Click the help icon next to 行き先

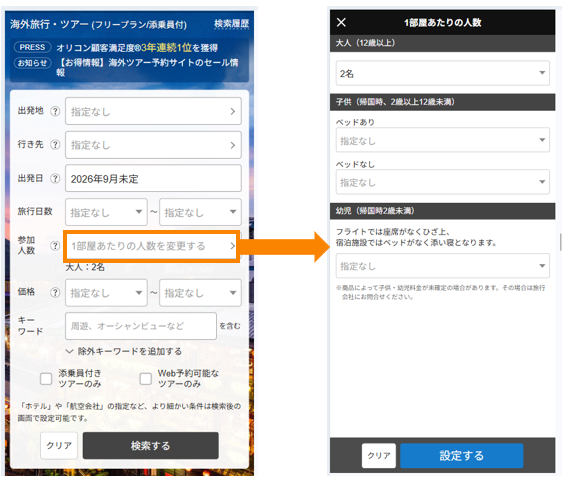pos(55,145)
